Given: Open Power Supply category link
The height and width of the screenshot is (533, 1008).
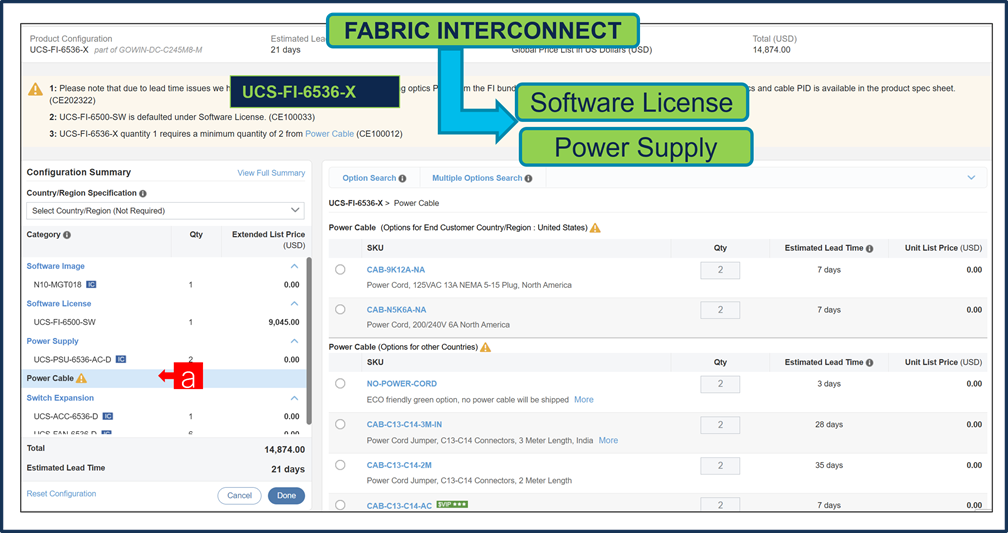Looking at the screenshot, I should [x=52, y=341].
